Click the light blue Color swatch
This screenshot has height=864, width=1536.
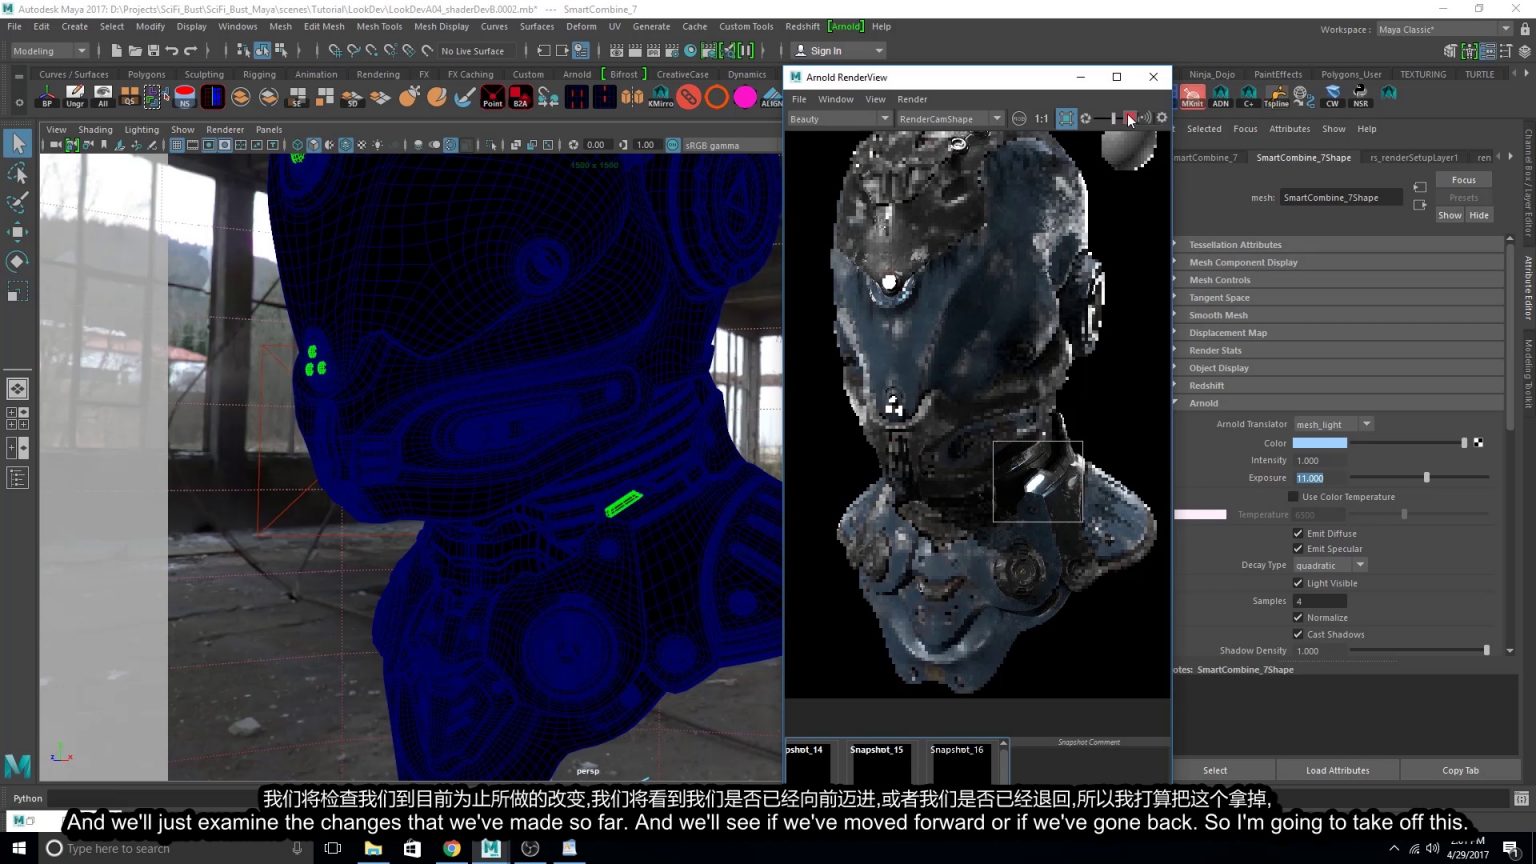1319,443
